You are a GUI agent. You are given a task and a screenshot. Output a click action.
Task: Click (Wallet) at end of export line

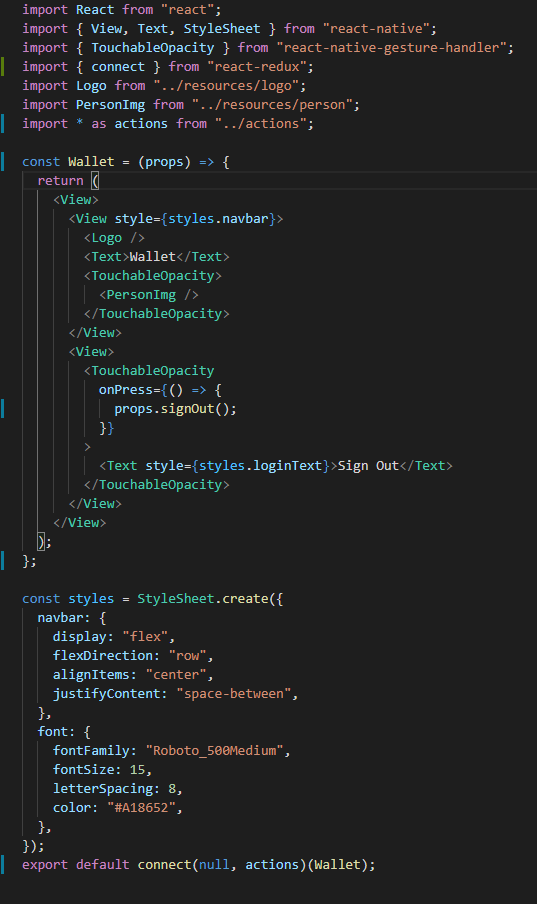coord(337,865)
